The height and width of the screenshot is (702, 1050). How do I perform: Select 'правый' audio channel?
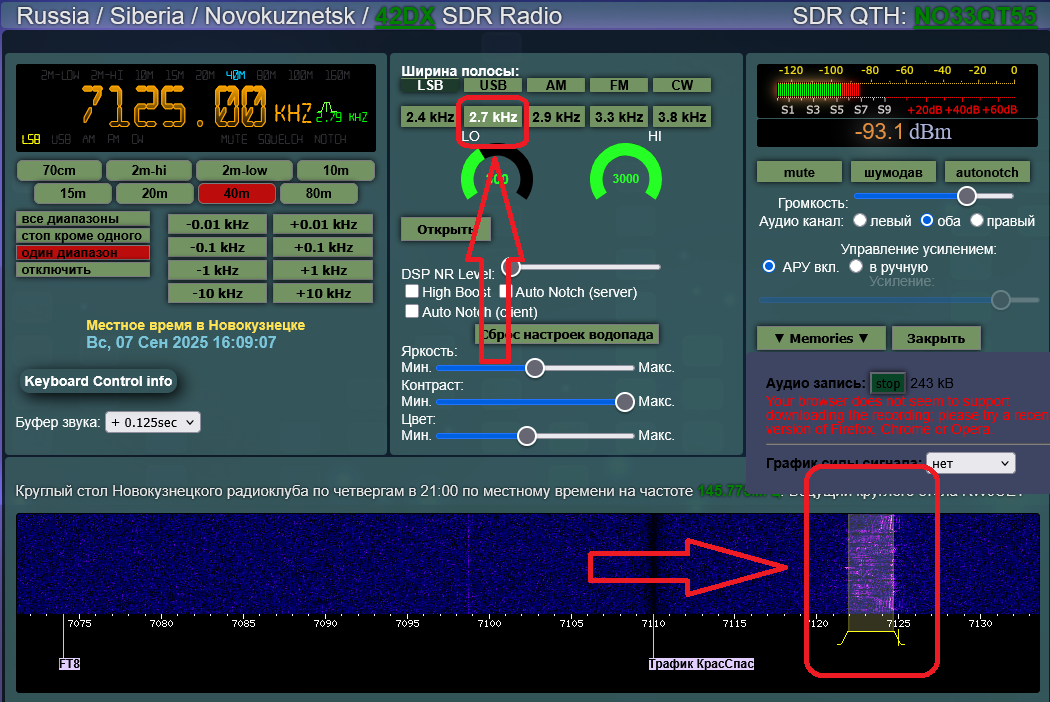[x=977, y=220]
